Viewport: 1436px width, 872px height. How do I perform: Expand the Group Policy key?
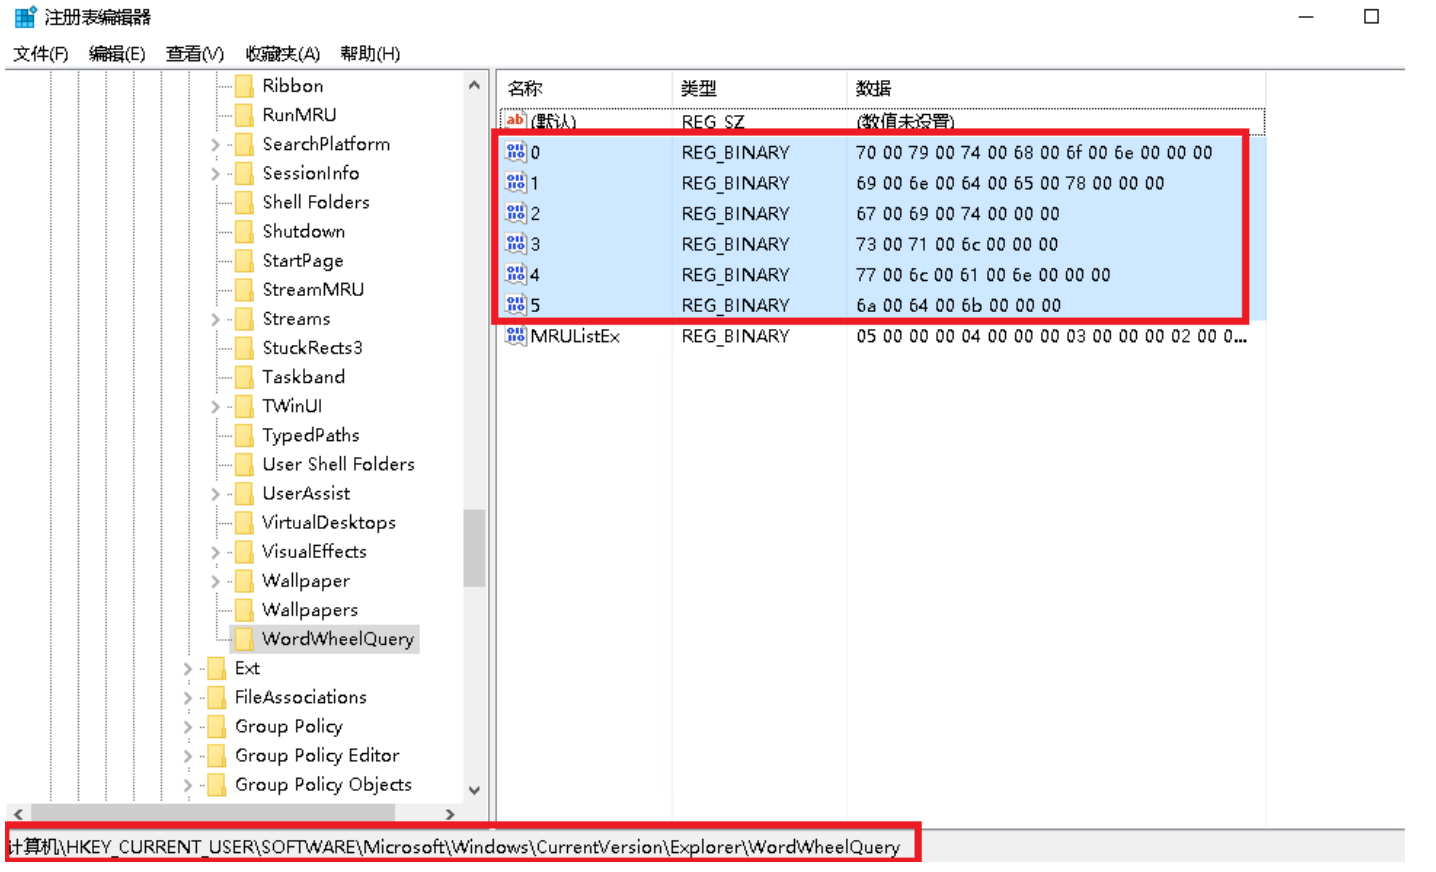[187, 727]
